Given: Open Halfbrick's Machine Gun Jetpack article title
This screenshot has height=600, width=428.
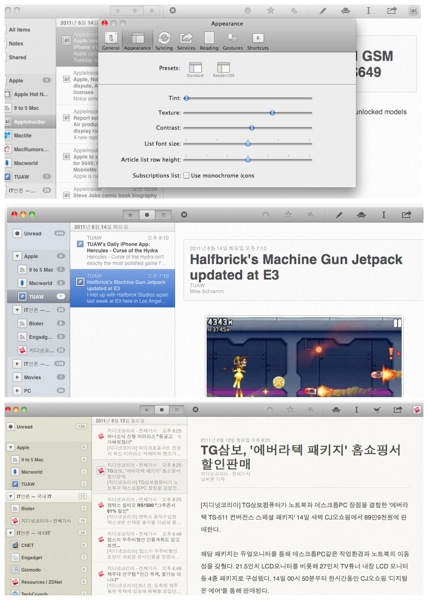Looking at the screenshot, I should tap(296, 267).
